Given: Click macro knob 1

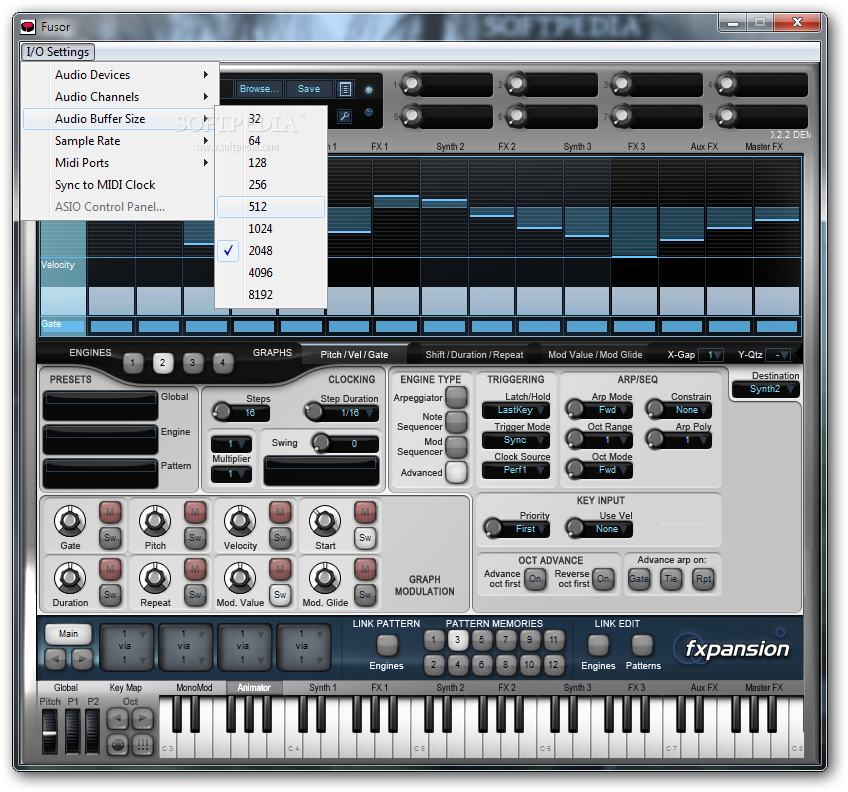Looking at the screenshot, I should [412, 83].
